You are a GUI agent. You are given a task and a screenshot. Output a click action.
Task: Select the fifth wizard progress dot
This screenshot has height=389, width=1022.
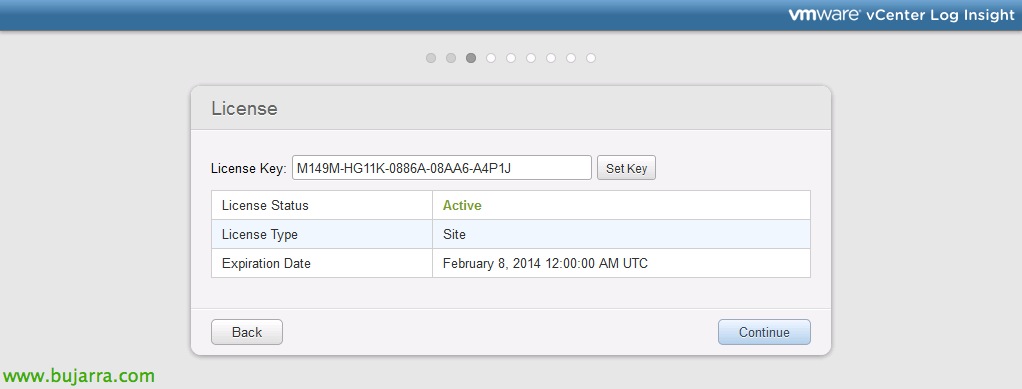click(x=511, y=58)
